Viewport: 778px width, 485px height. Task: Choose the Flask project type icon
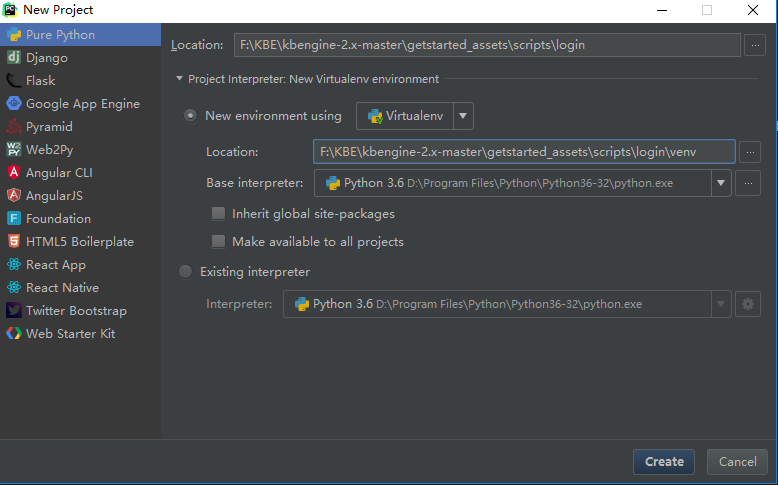(14, 81)
